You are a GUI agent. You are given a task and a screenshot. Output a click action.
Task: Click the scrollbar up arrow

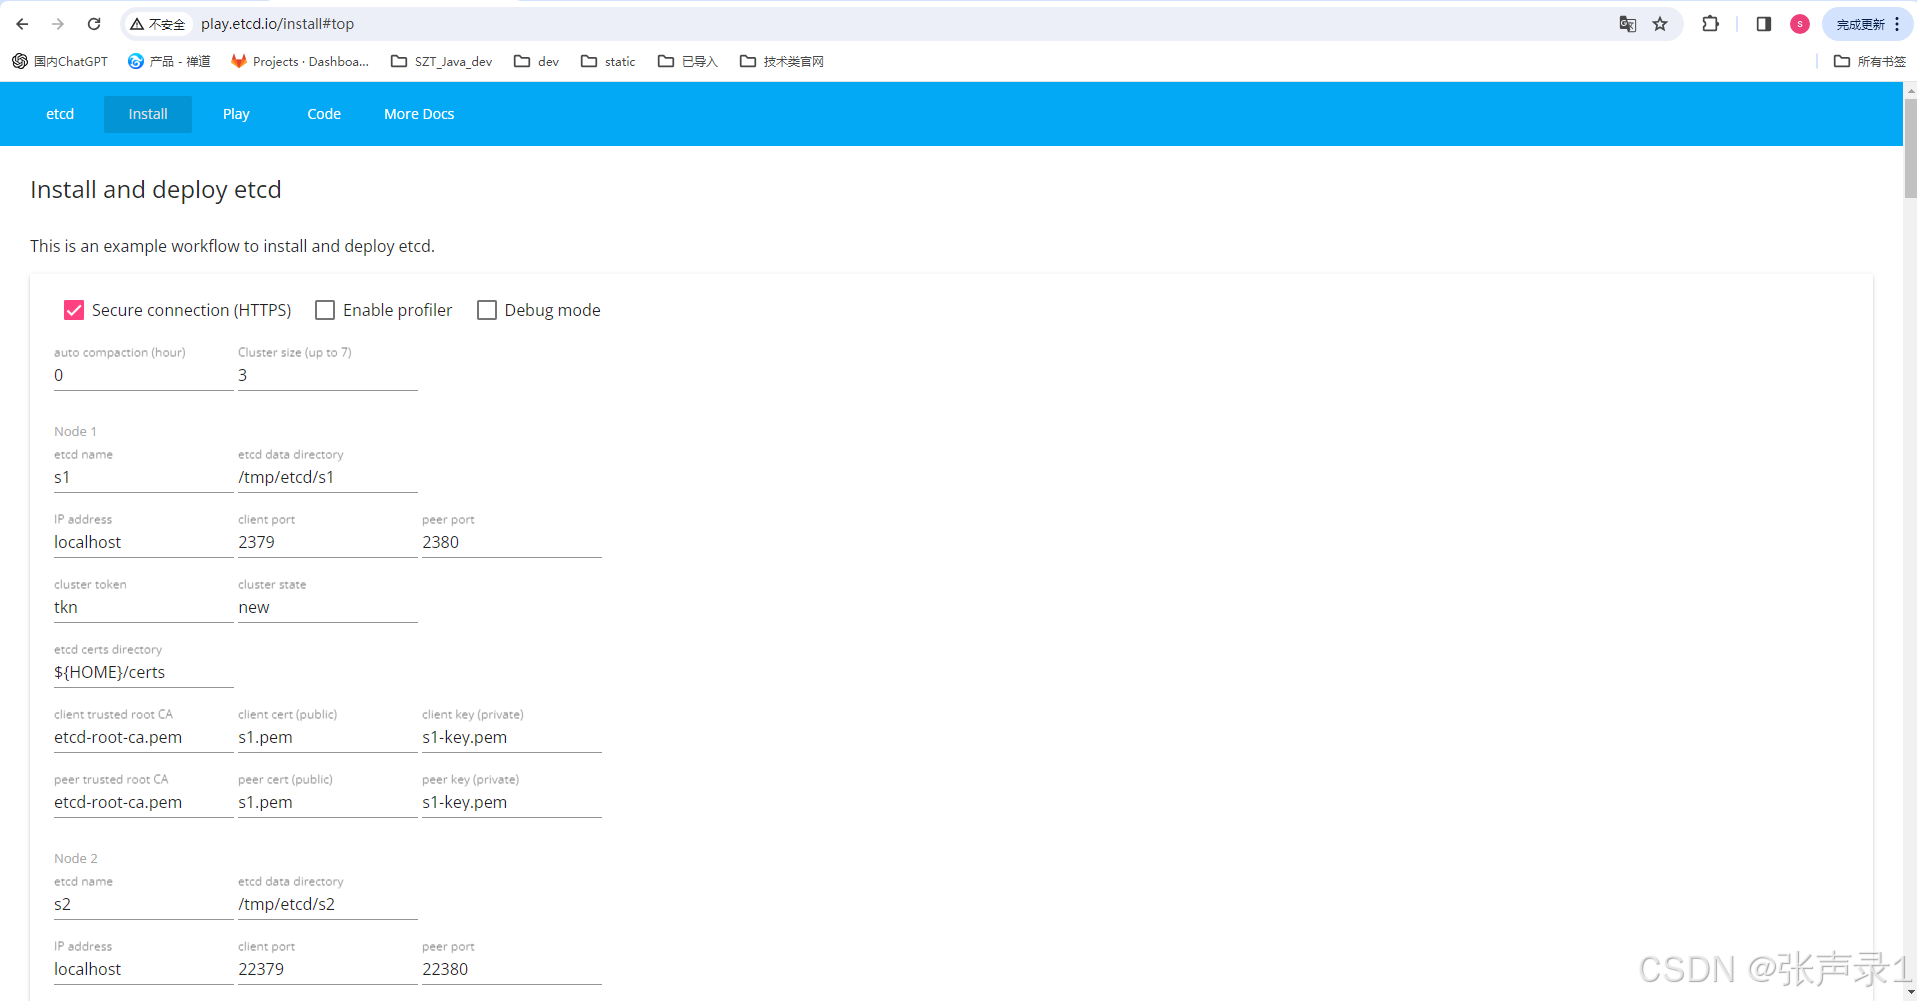click(x=1910, y=90)
